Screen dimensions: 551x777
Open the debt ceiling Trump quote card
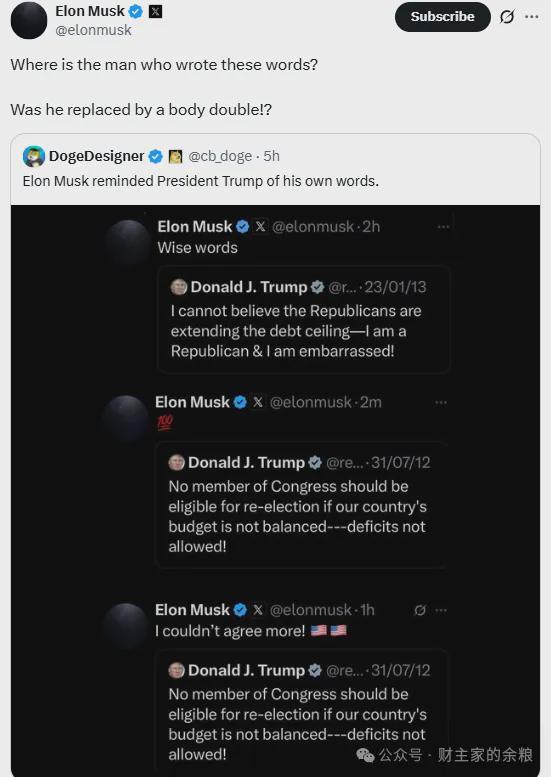[x=303, y=319]
